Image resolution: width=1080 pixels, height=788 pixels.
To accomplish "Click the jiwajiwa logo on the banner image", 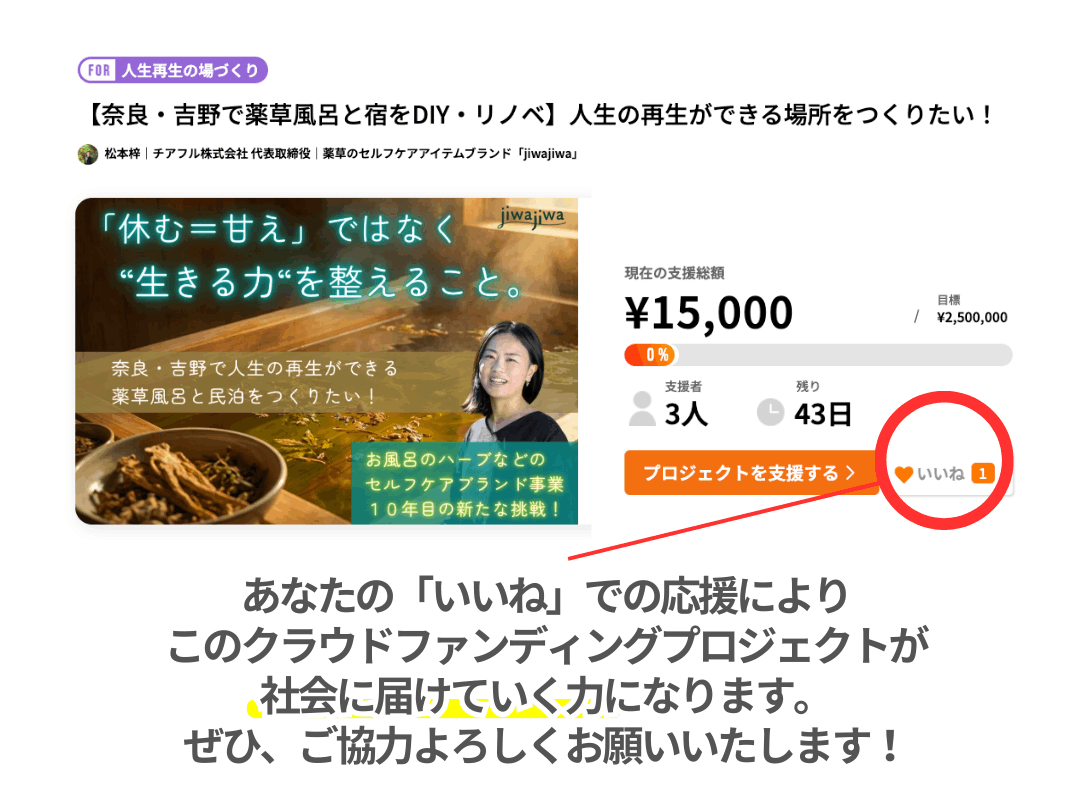I will point(532,218).
